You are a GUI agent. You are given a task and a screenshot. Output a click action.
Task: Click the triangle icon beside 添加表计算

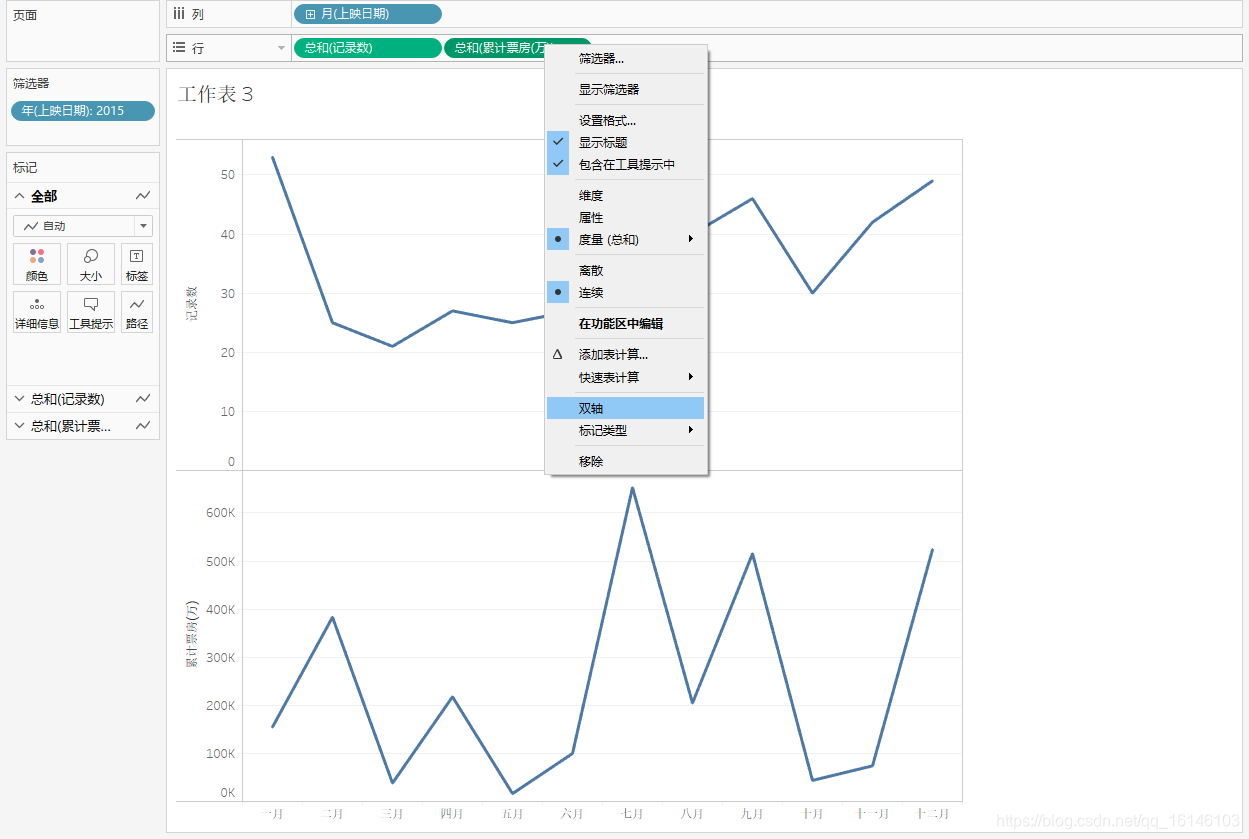pyautogui.click(x=558, y=354)
